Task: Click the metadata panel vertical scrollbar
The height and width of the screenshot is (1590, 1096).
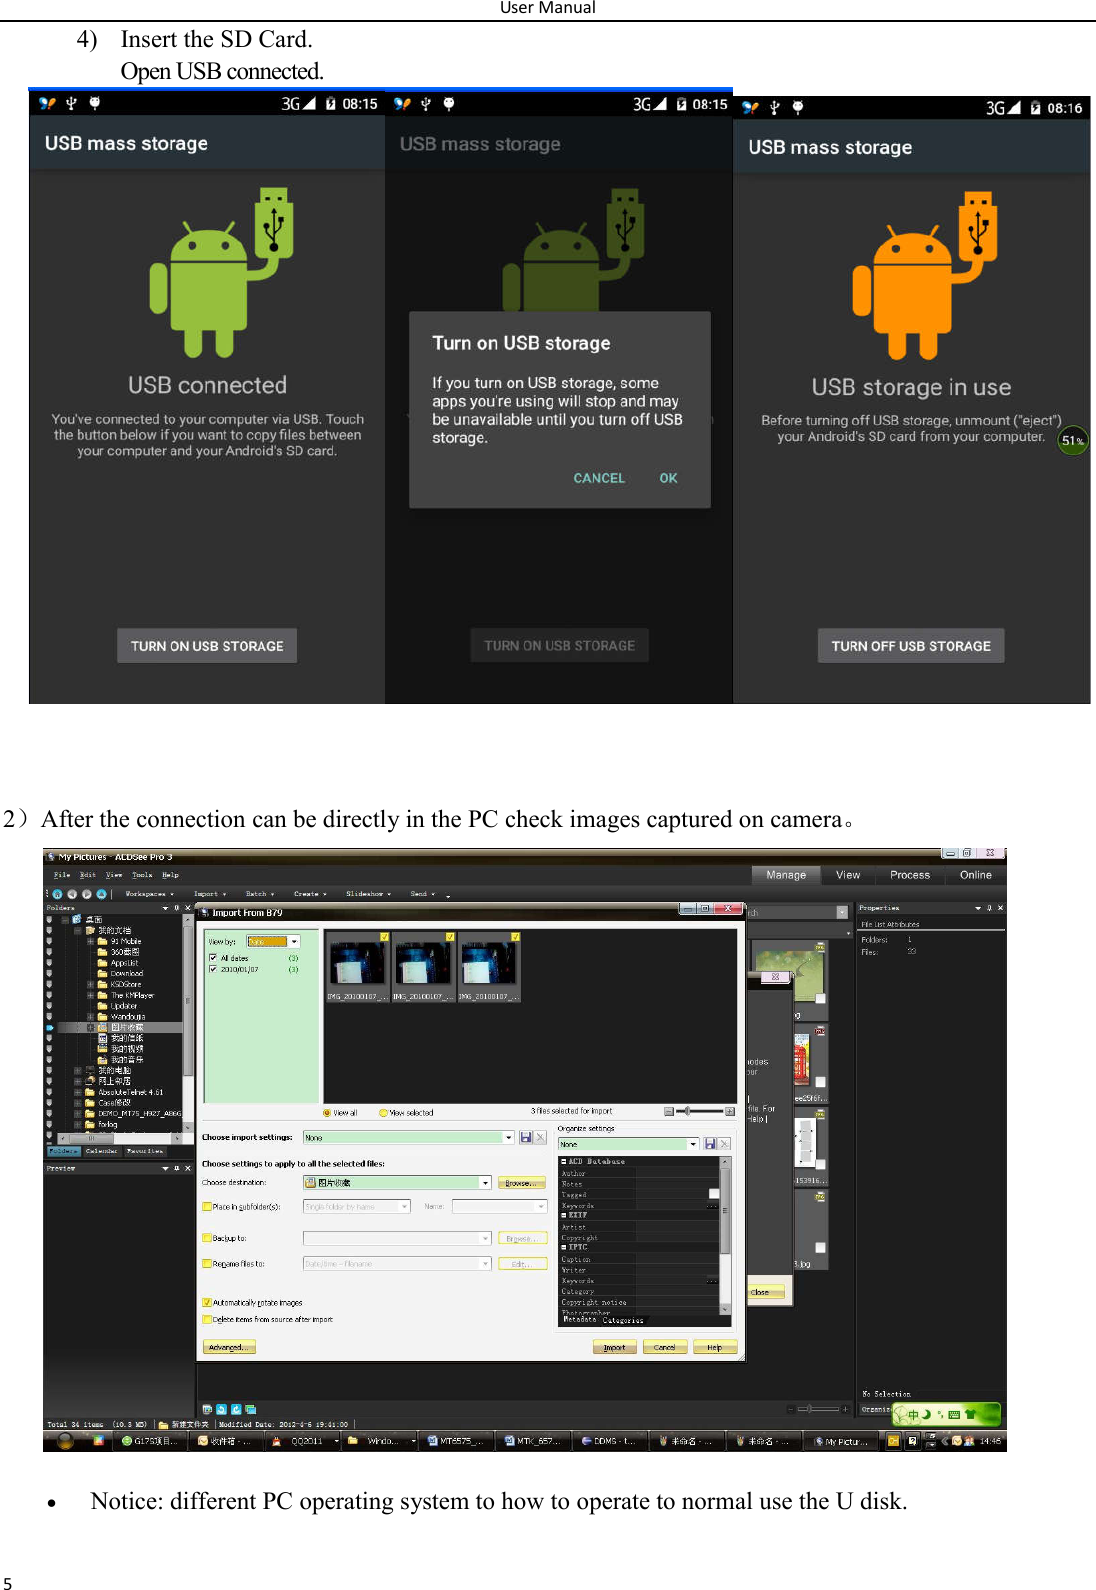Action: (x=725, y=1235)
